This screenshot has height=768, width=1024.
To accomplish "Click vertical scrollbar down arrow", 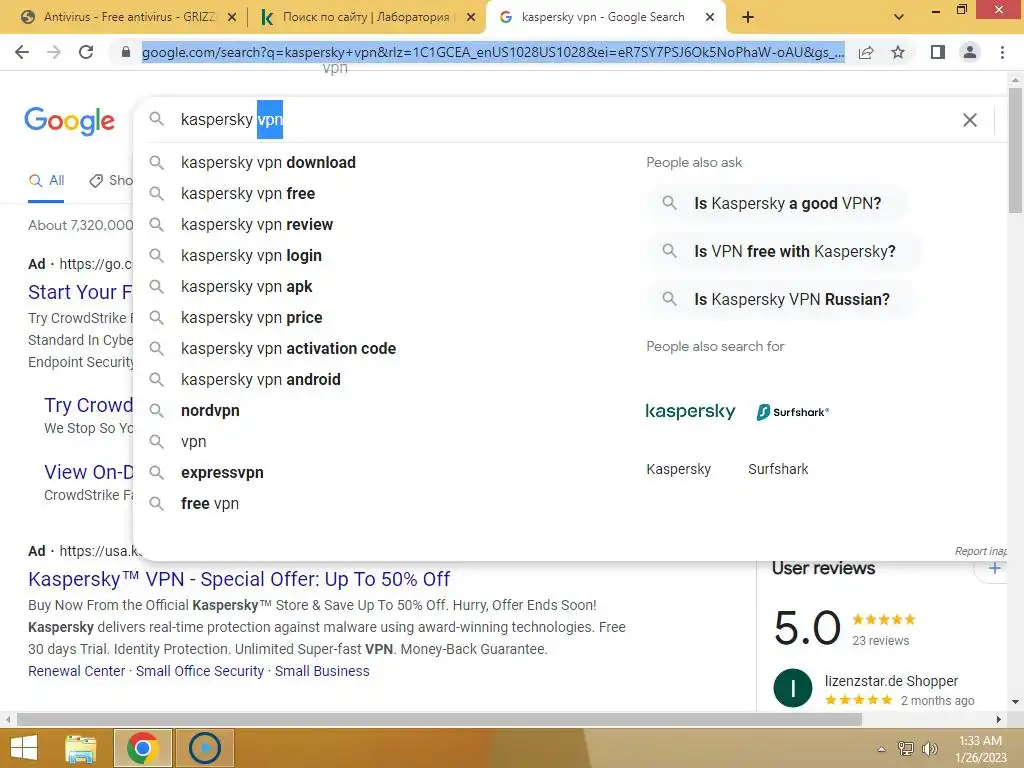I will (1015, 702).
